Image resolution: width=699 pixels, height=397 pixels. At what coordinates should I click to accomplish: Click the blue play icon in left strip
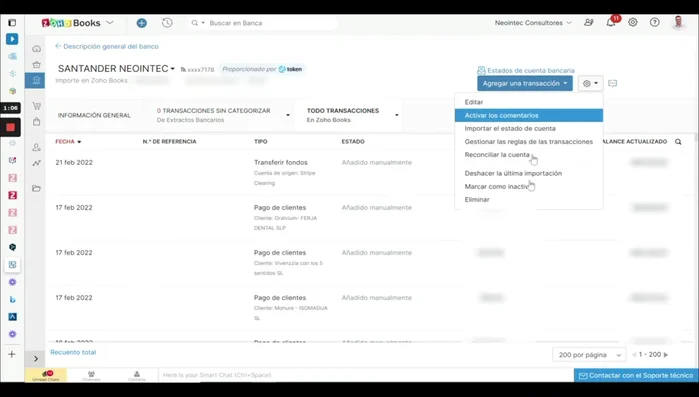click(x=12, y=39)
